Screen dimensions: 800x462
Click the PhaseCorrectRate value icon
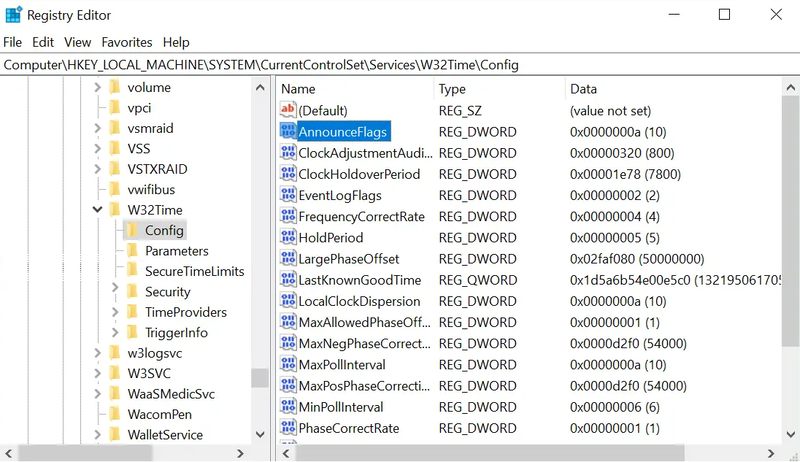[288, 428]
